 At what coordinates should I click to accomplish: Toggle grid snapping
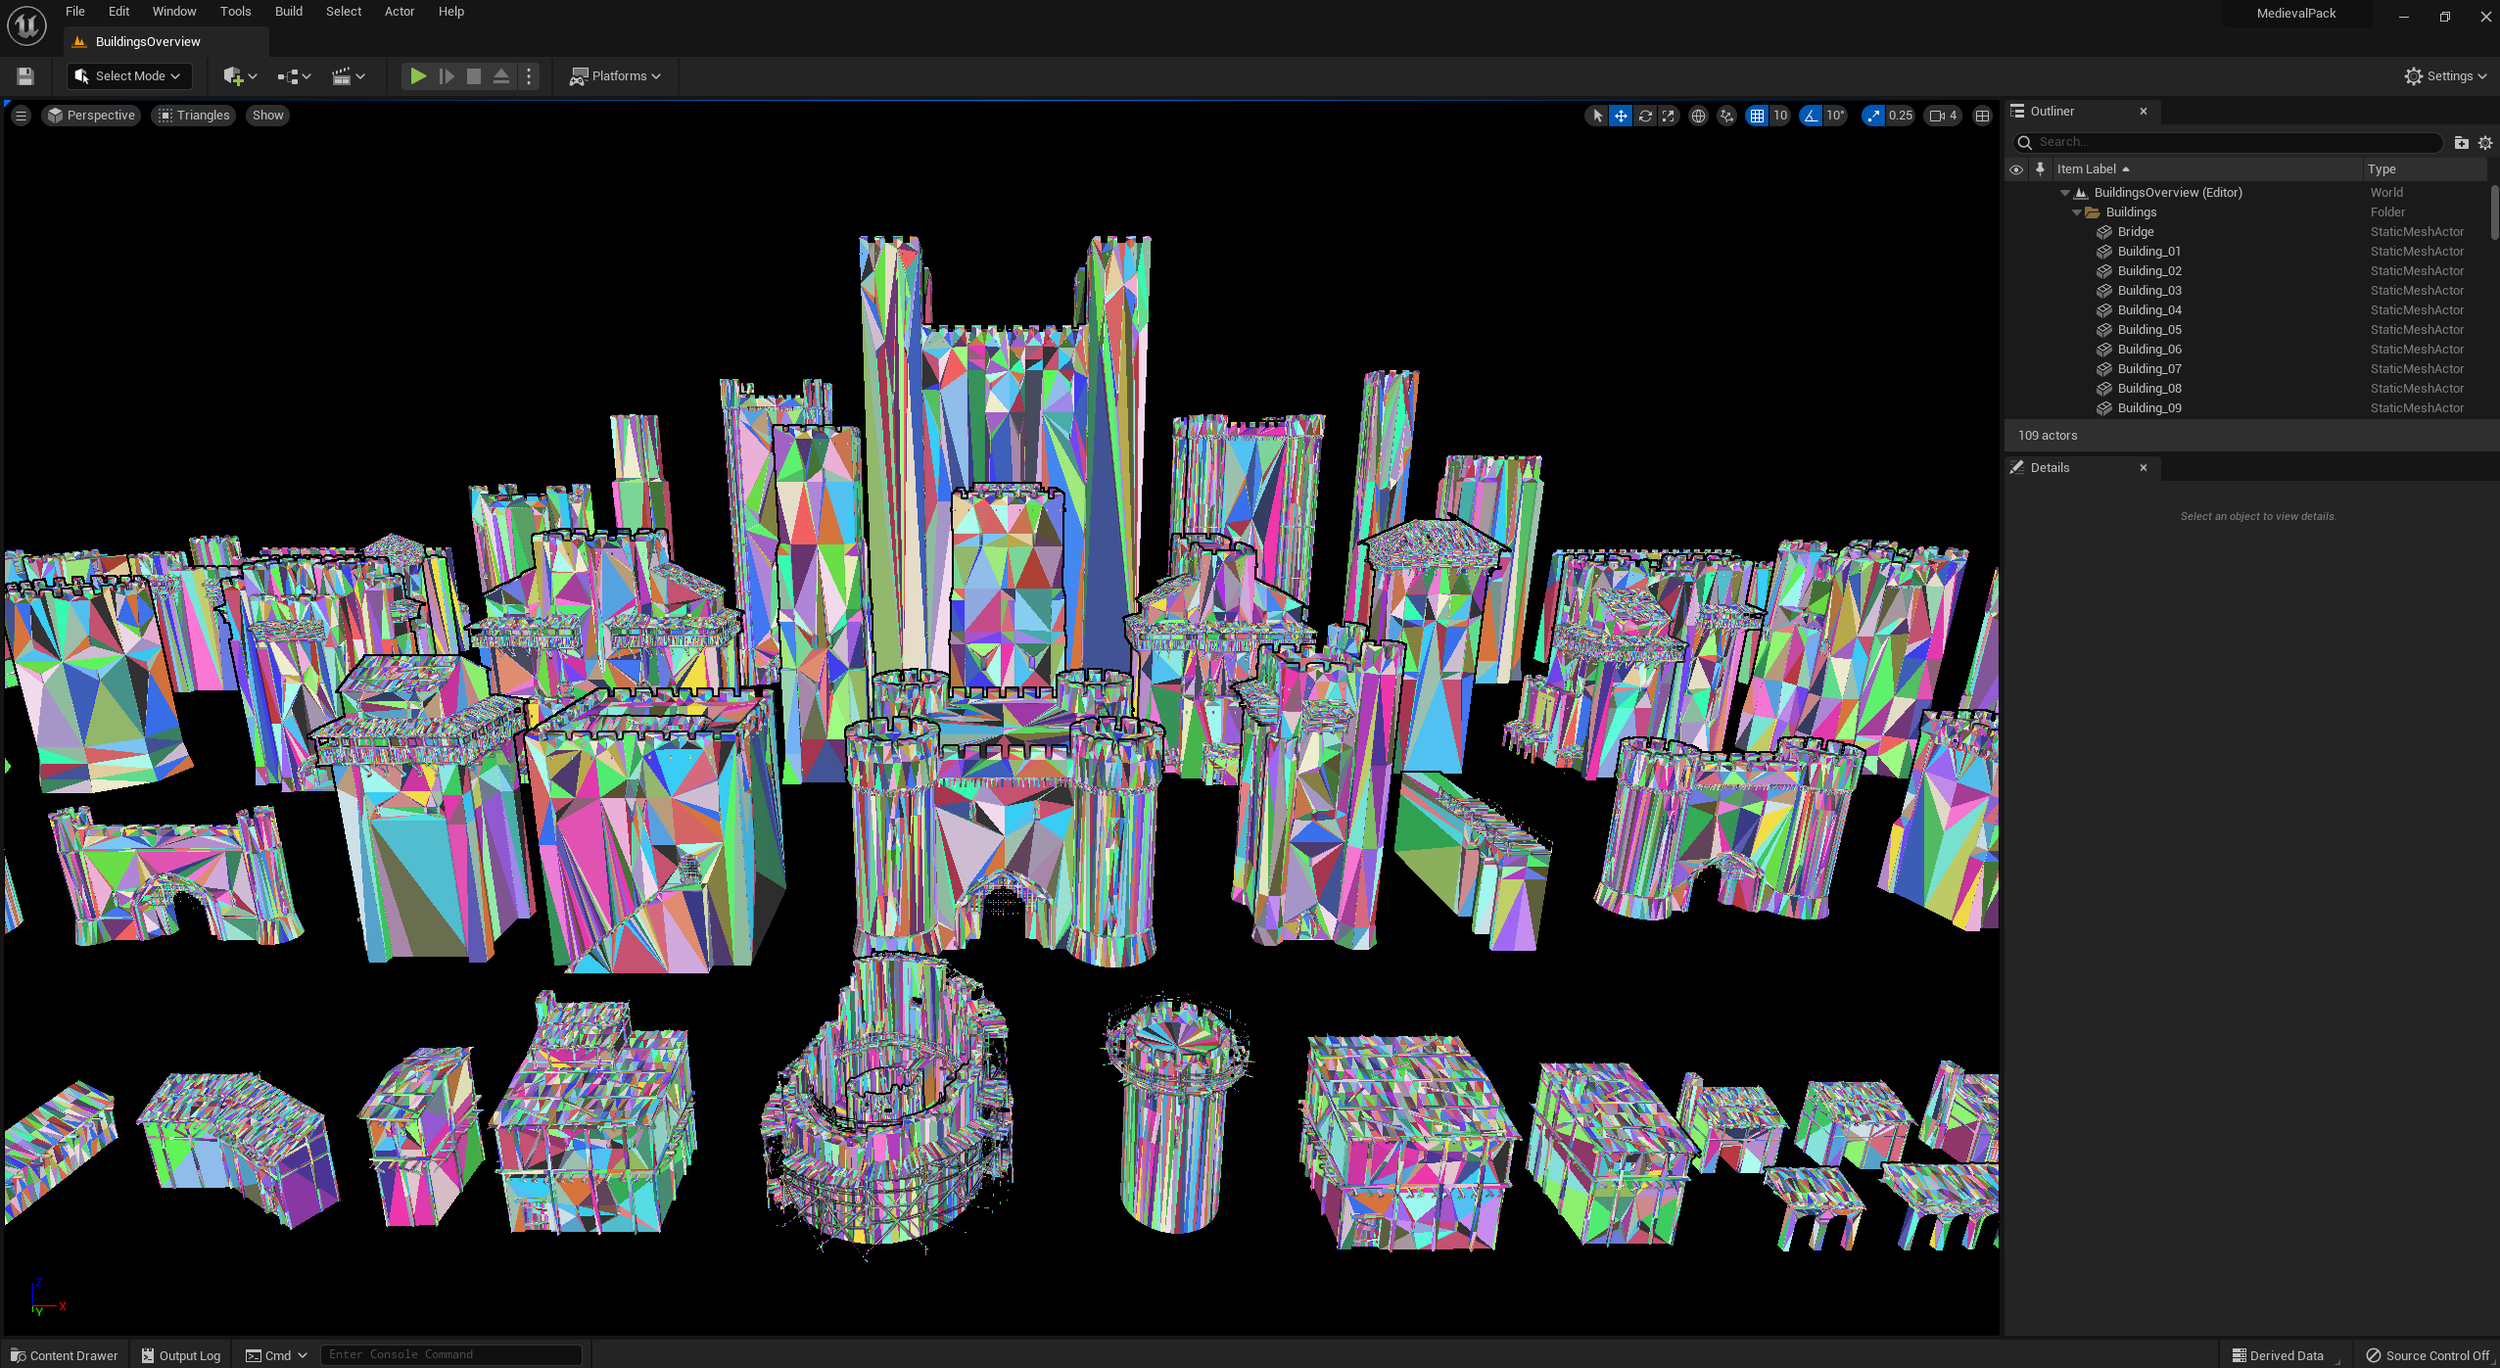(x=1757, y=116)
